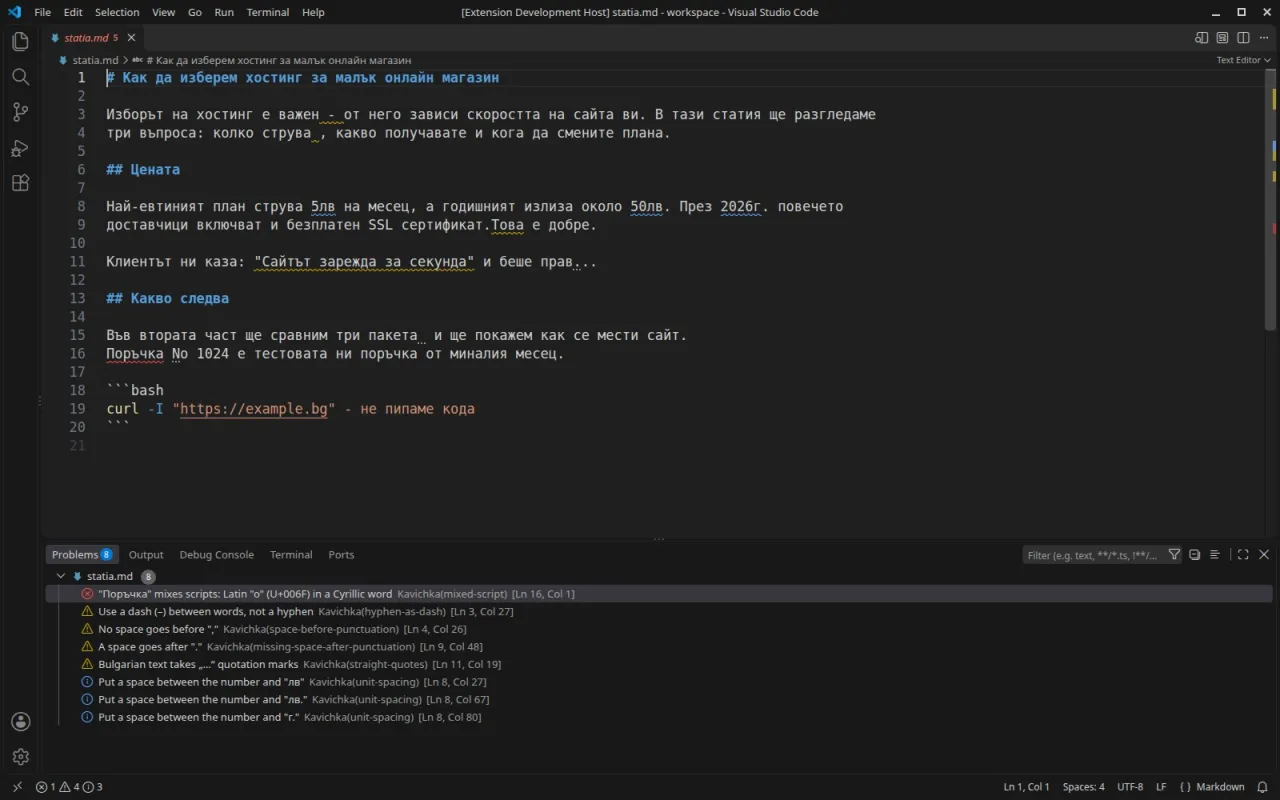Click the Ln 1, Col 1 status item
Viewport: 1280px width, 800px height.
[1026, 787]
